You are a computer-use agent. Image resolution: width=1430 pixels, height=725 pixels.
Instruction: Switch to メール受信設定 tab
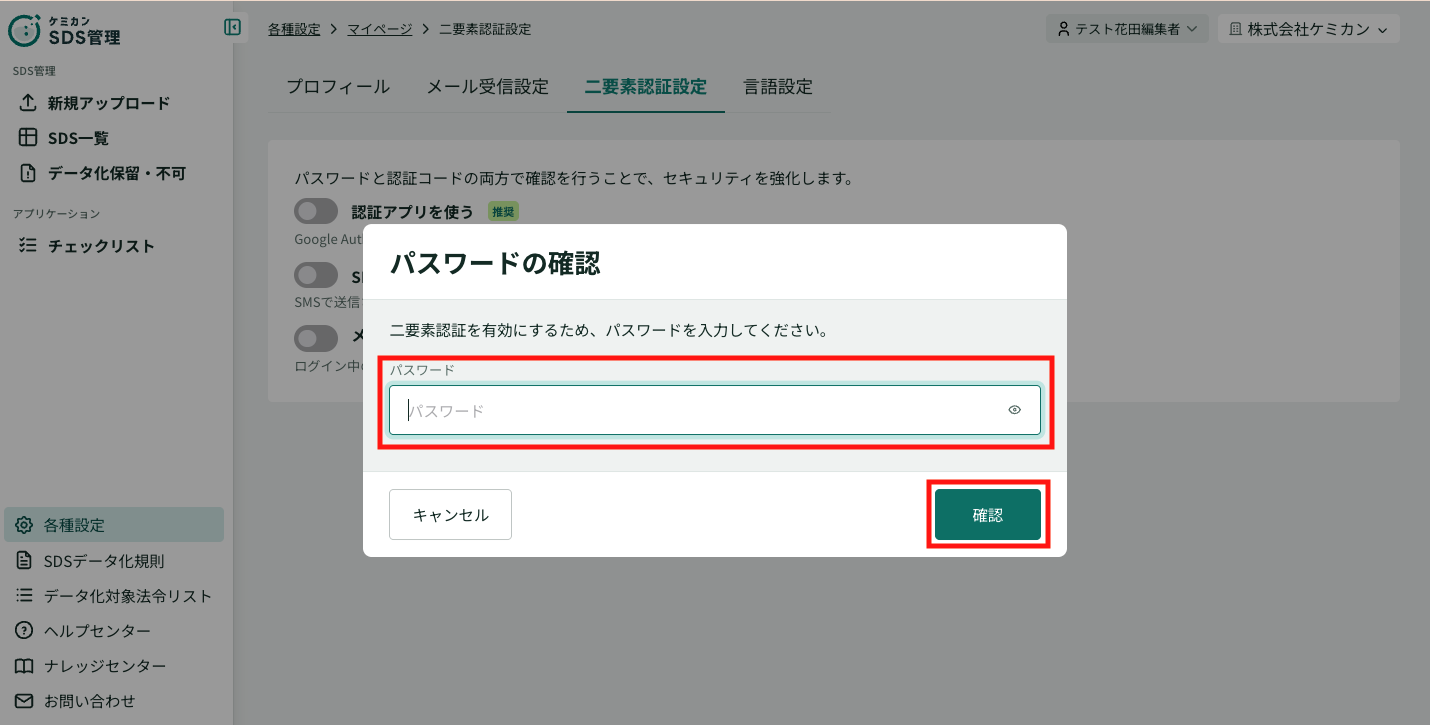[x=488, y=87]
